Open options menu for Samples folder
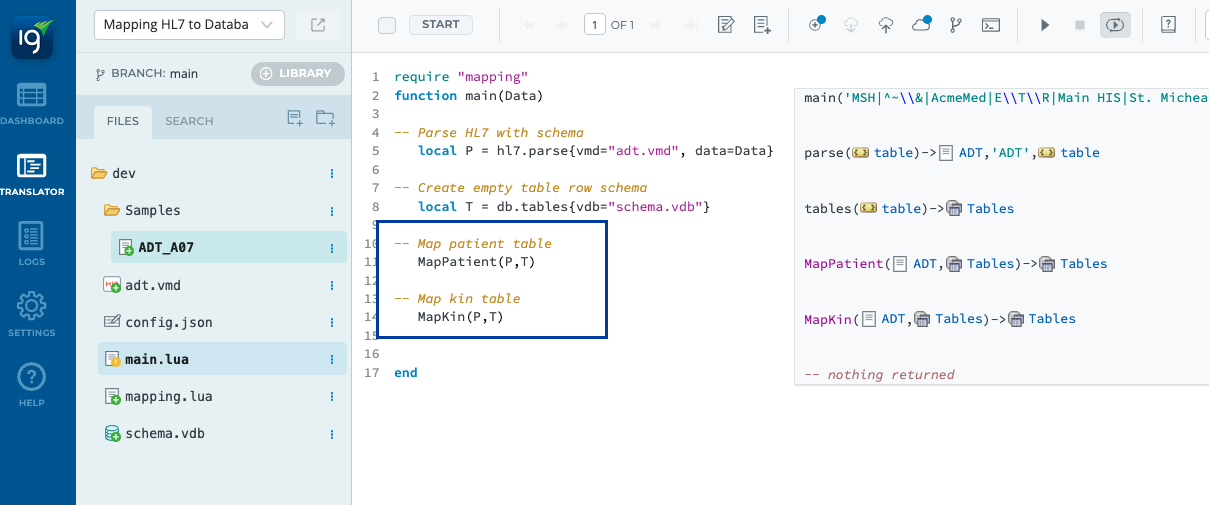The height and width of the screenshot is (505, 1209). click(x=332, y=211)
